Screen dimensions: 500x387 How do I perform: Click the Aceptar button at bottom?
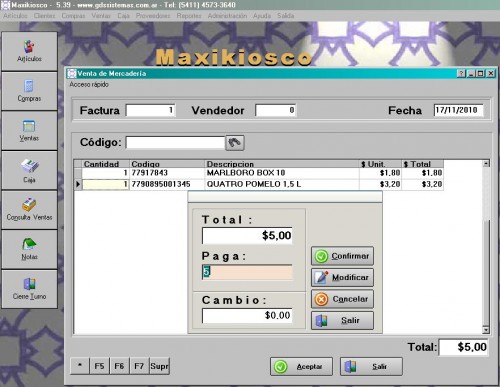pyautogui.click(x=301, y=366)
